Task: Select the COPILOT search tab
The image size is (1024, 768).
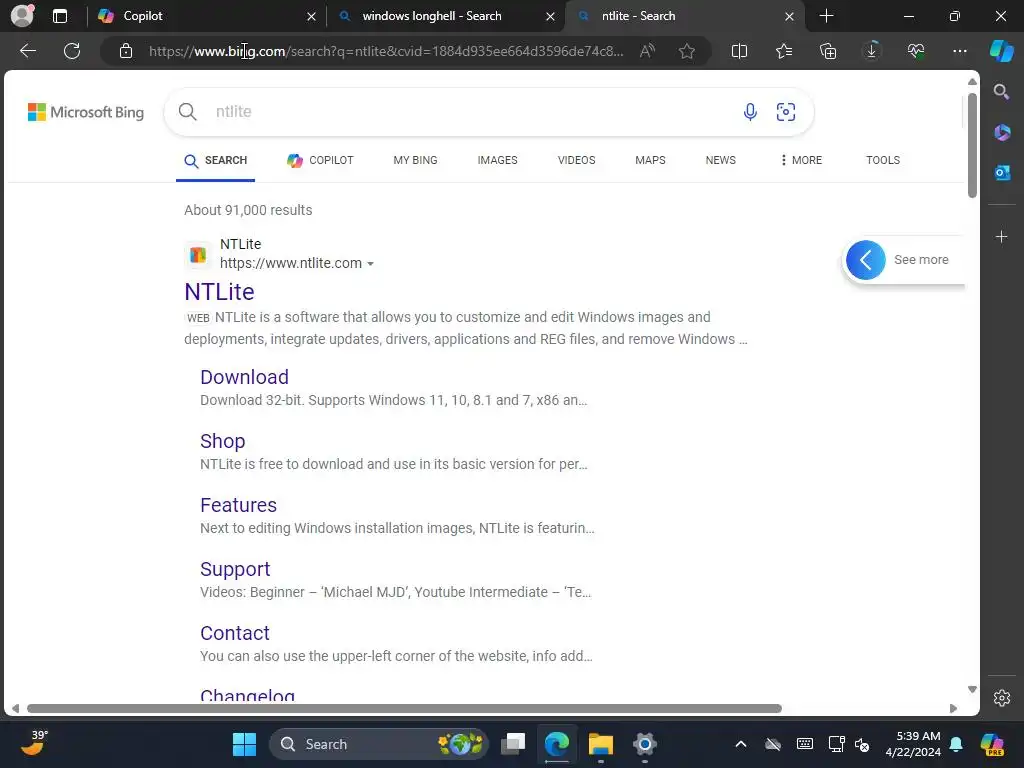Action: click(320, 160)
